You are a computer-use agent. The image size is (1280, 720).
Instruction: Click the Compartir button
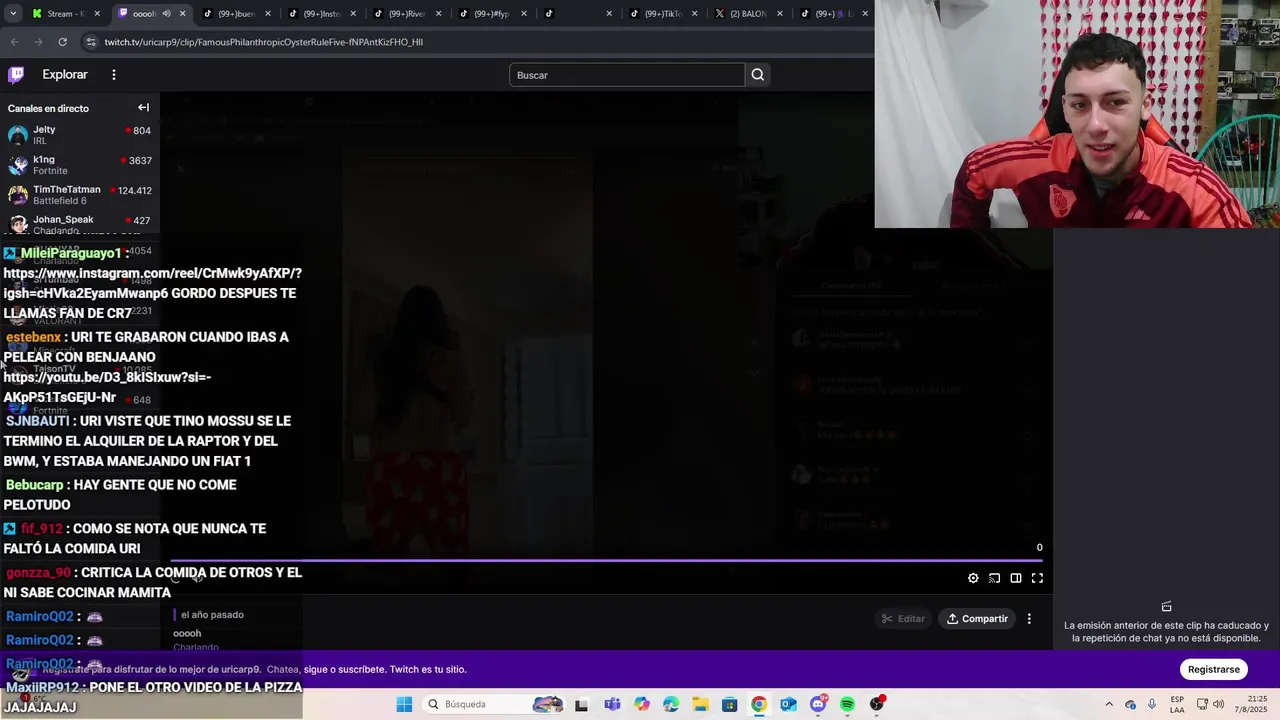pyautogui.click(x=978, y=619)
